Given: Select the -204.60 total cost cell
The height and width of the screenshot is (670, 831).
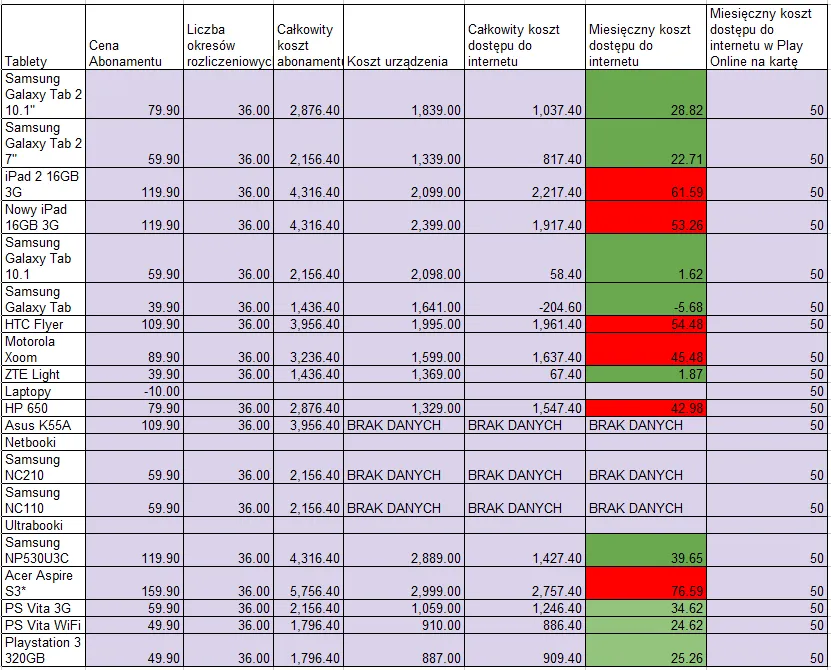Looking at the screenshot, I should pos(525,299).
